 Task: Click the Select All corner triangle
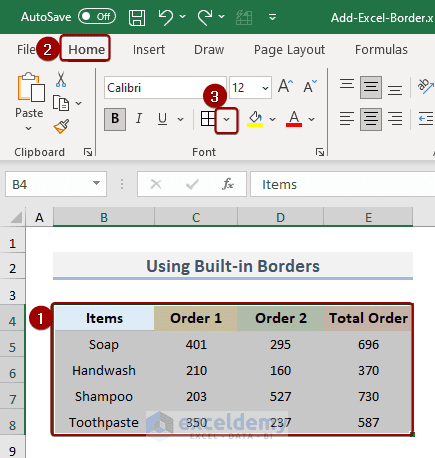click(x=15, y=217)
